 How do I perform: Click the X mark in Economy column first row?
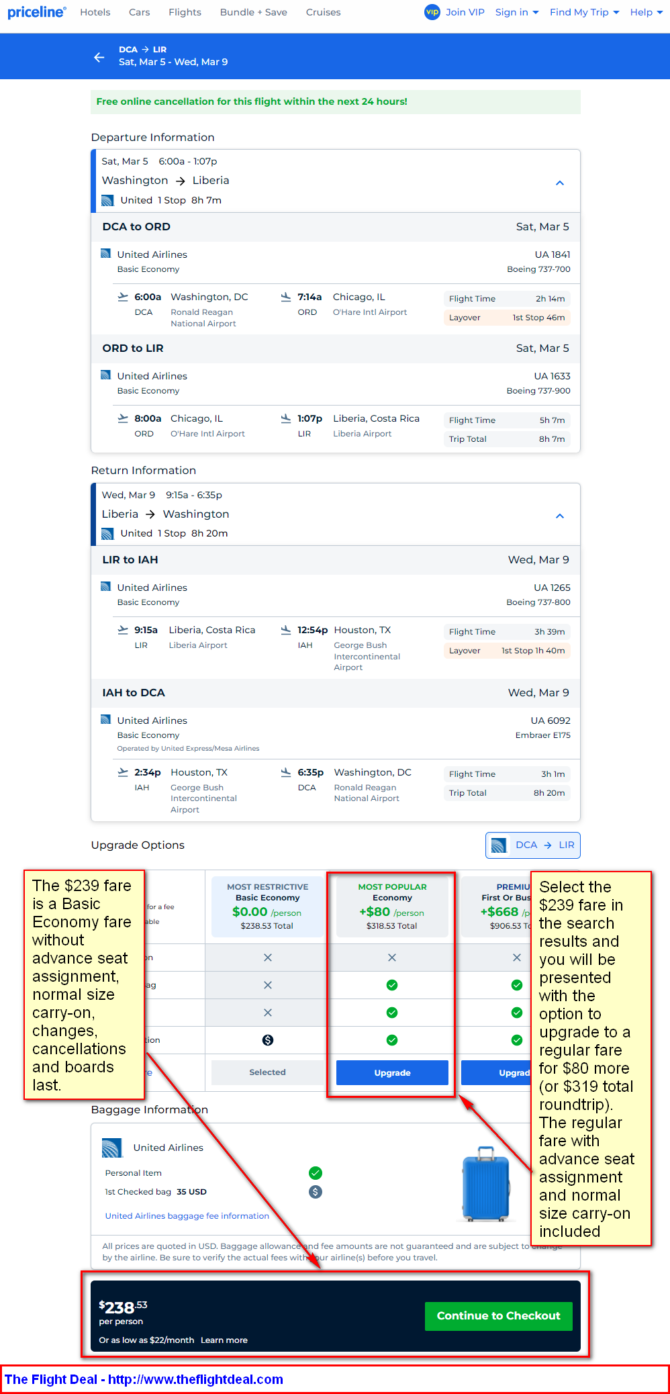coord(392,957)
